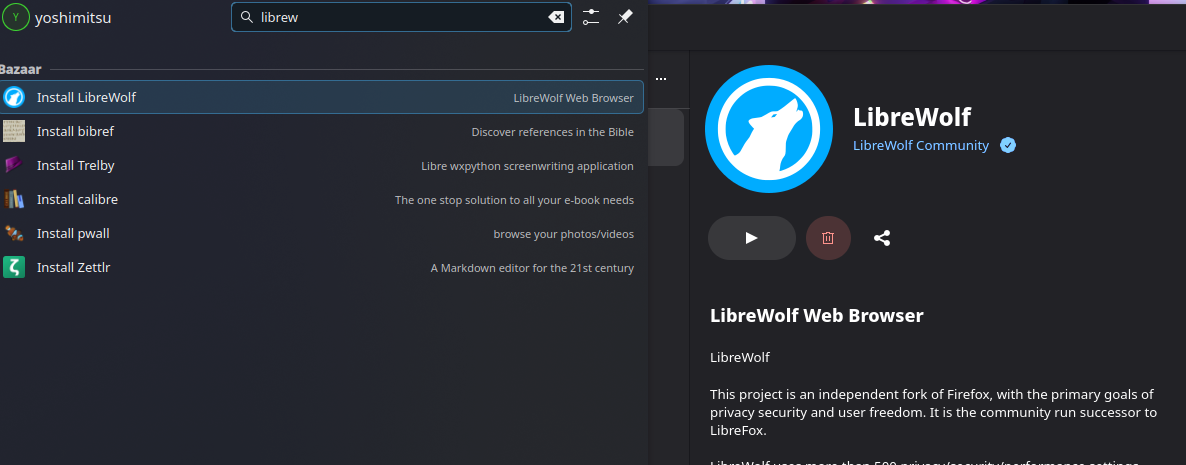Click the yoshimitsu username label

click(x=73, y=17)
